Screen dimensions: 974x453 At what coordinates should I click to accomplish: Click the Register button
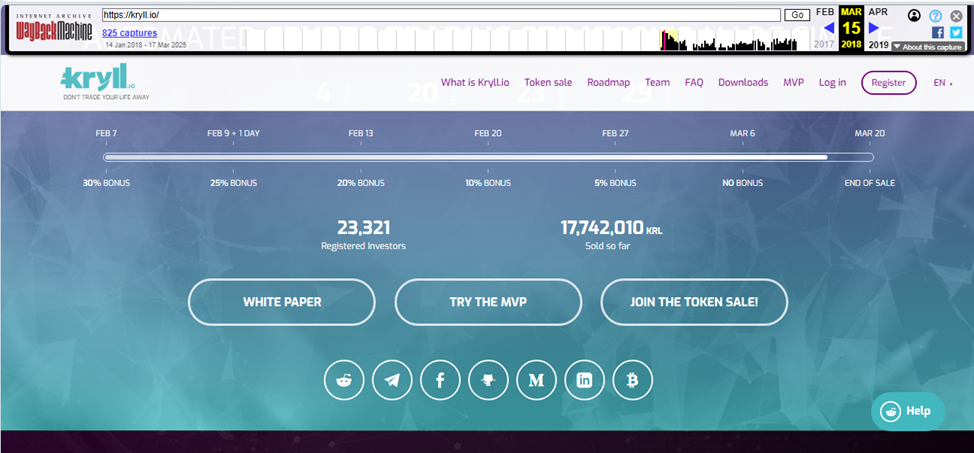(889, 83)
